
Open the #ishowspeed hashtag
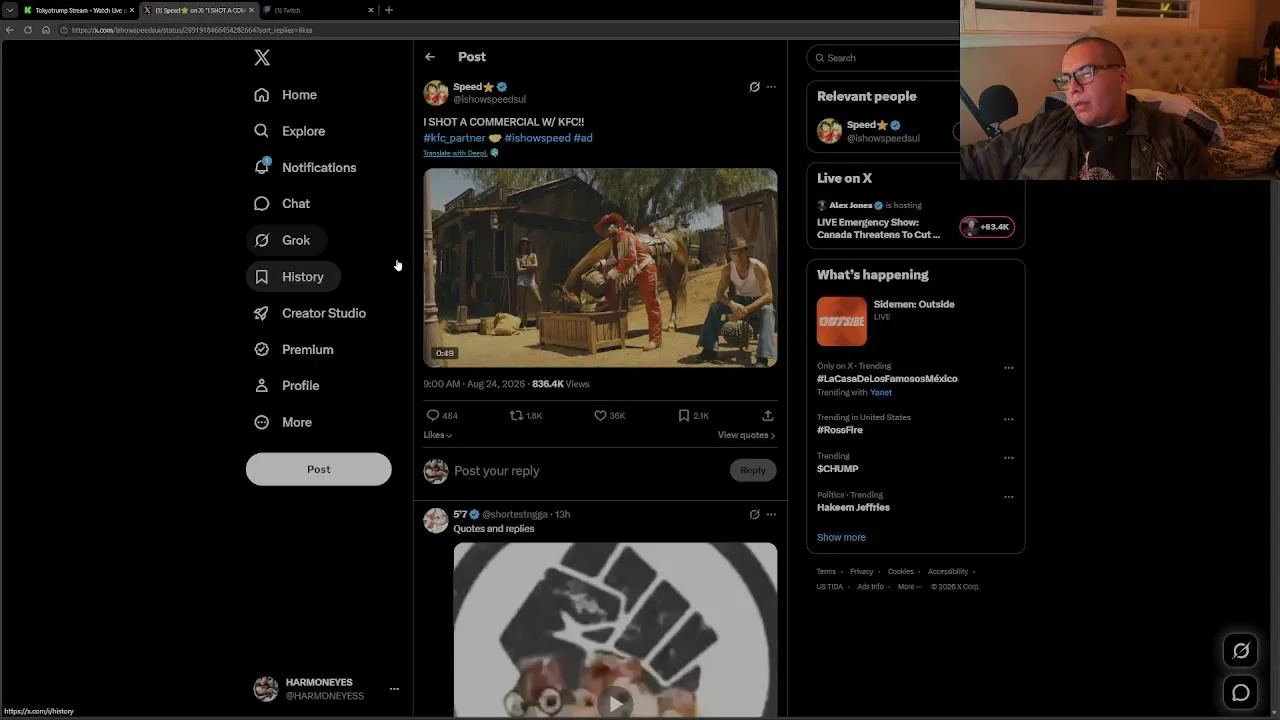coord(537,138)
